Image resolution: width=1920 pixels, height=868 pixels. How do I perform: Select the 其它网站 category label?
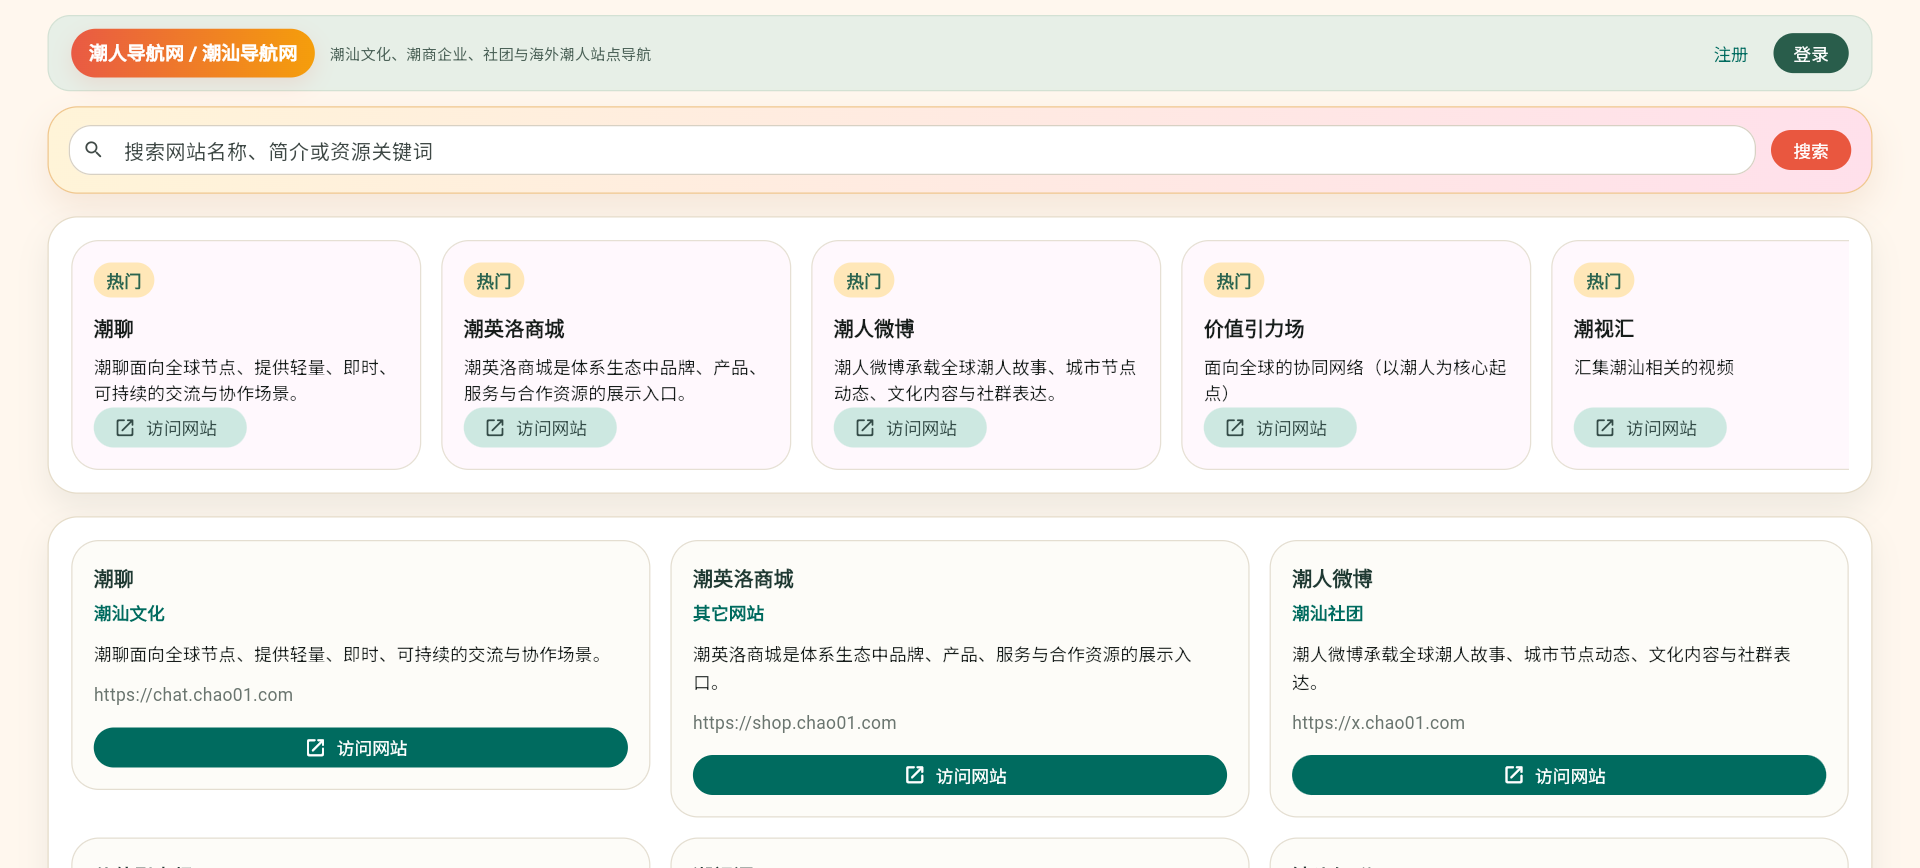tap(728, 614)
